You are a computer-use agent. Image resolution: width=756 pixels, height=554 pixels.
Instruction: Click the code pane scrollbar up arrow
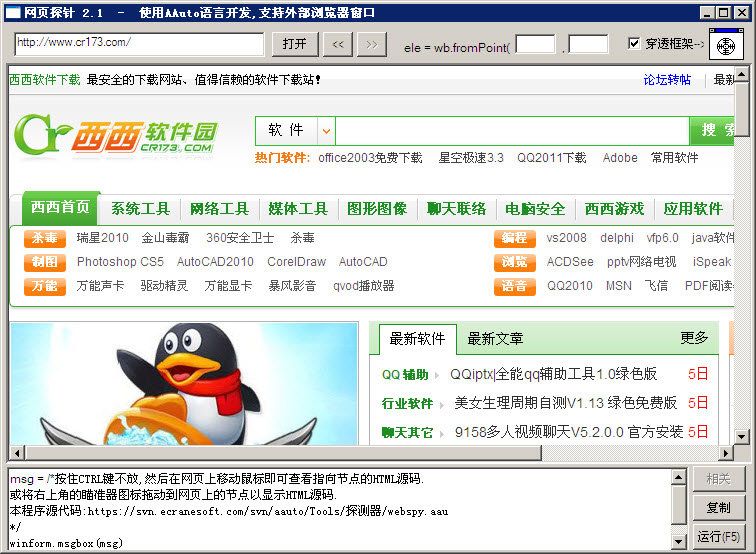tap(678, 477)
